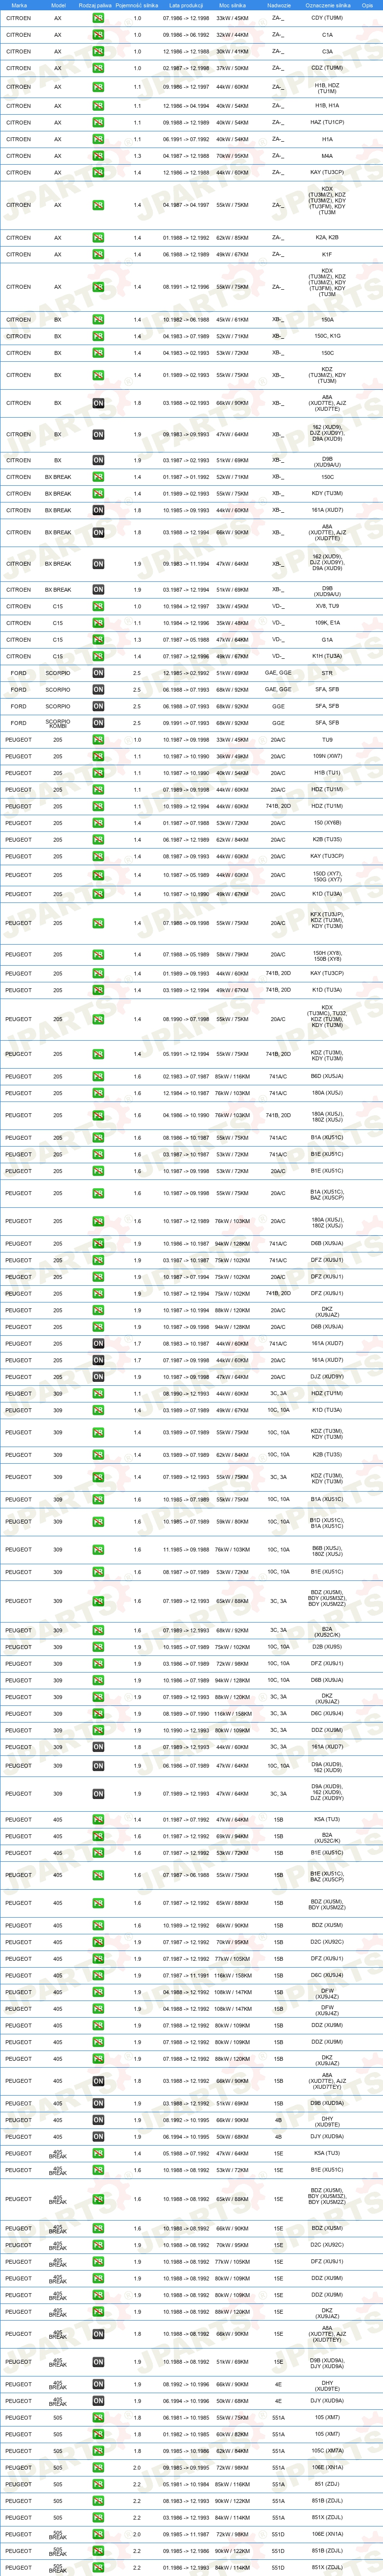The height and width of the screenshot is (2576, 383).
Task: Click 'SCORPIO' model cell in the STR row
Action: [x=58, y=673]
